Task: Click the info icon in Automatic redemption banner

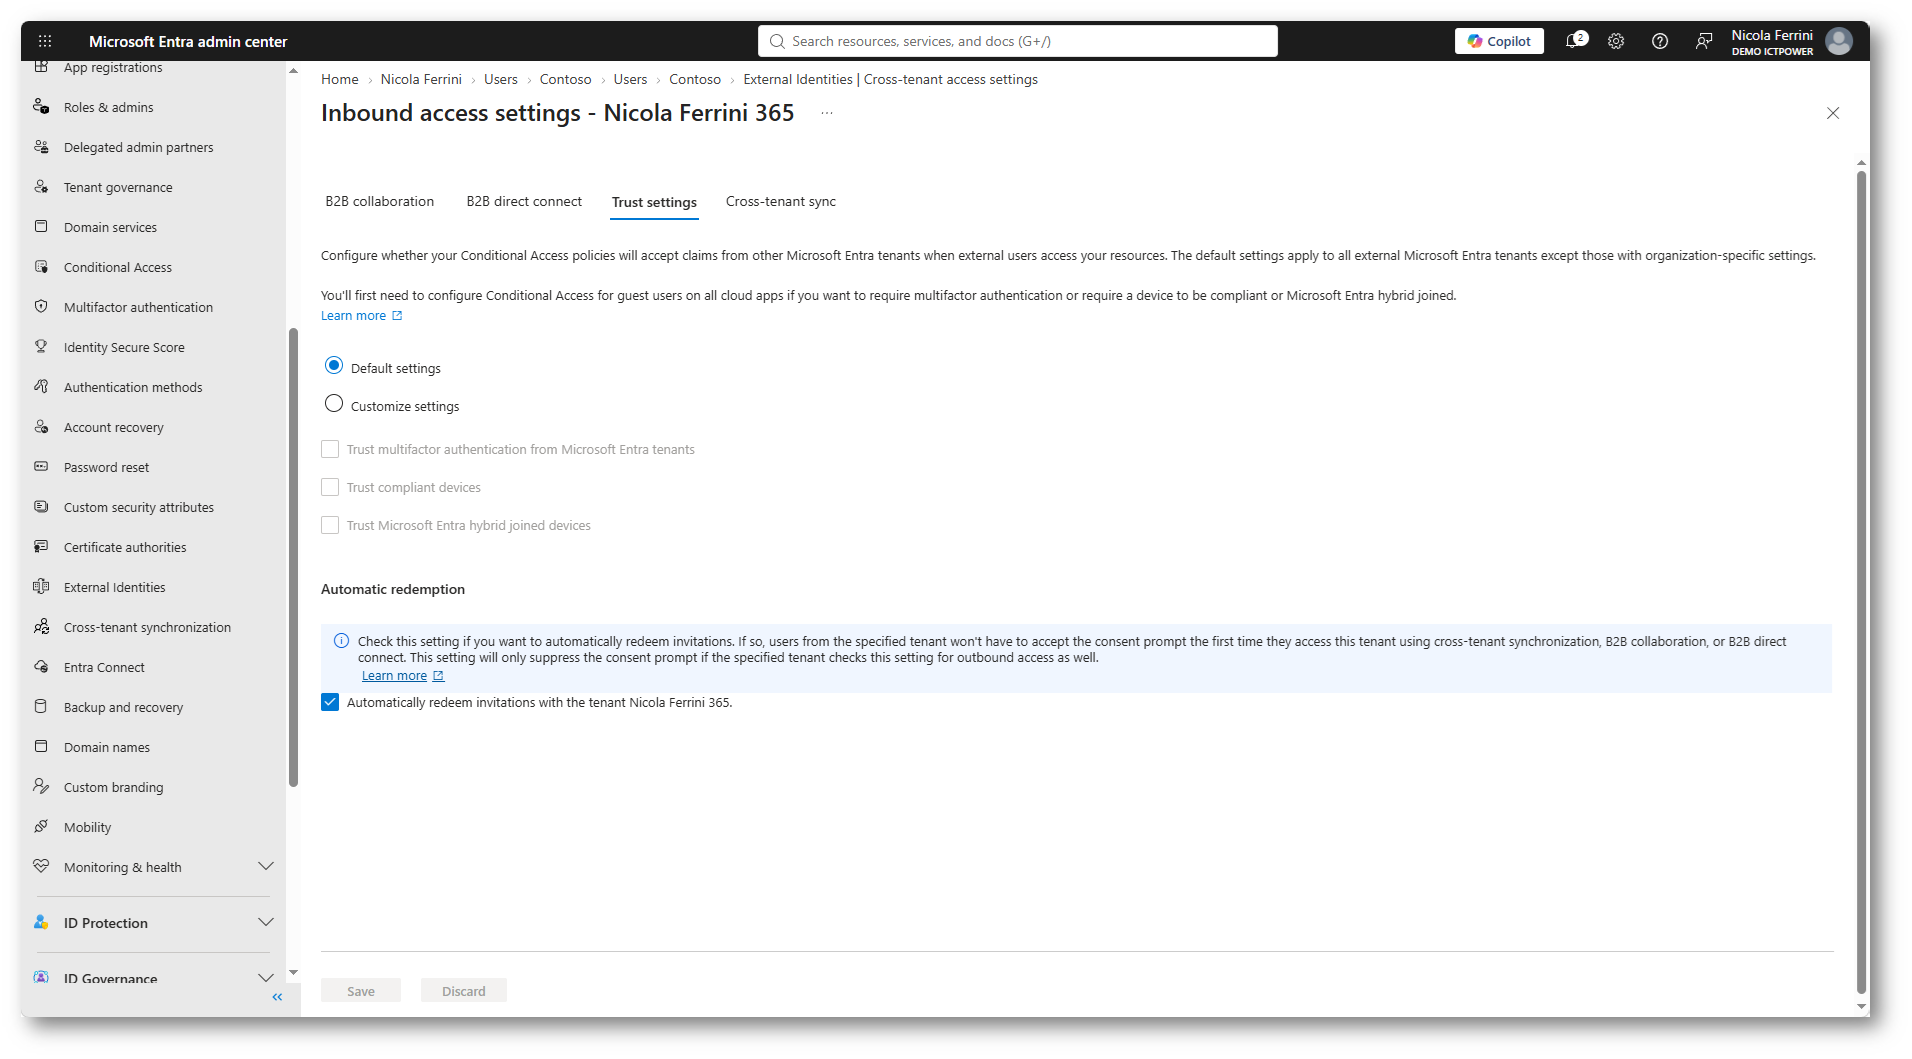Action: [x=341, y=641]
